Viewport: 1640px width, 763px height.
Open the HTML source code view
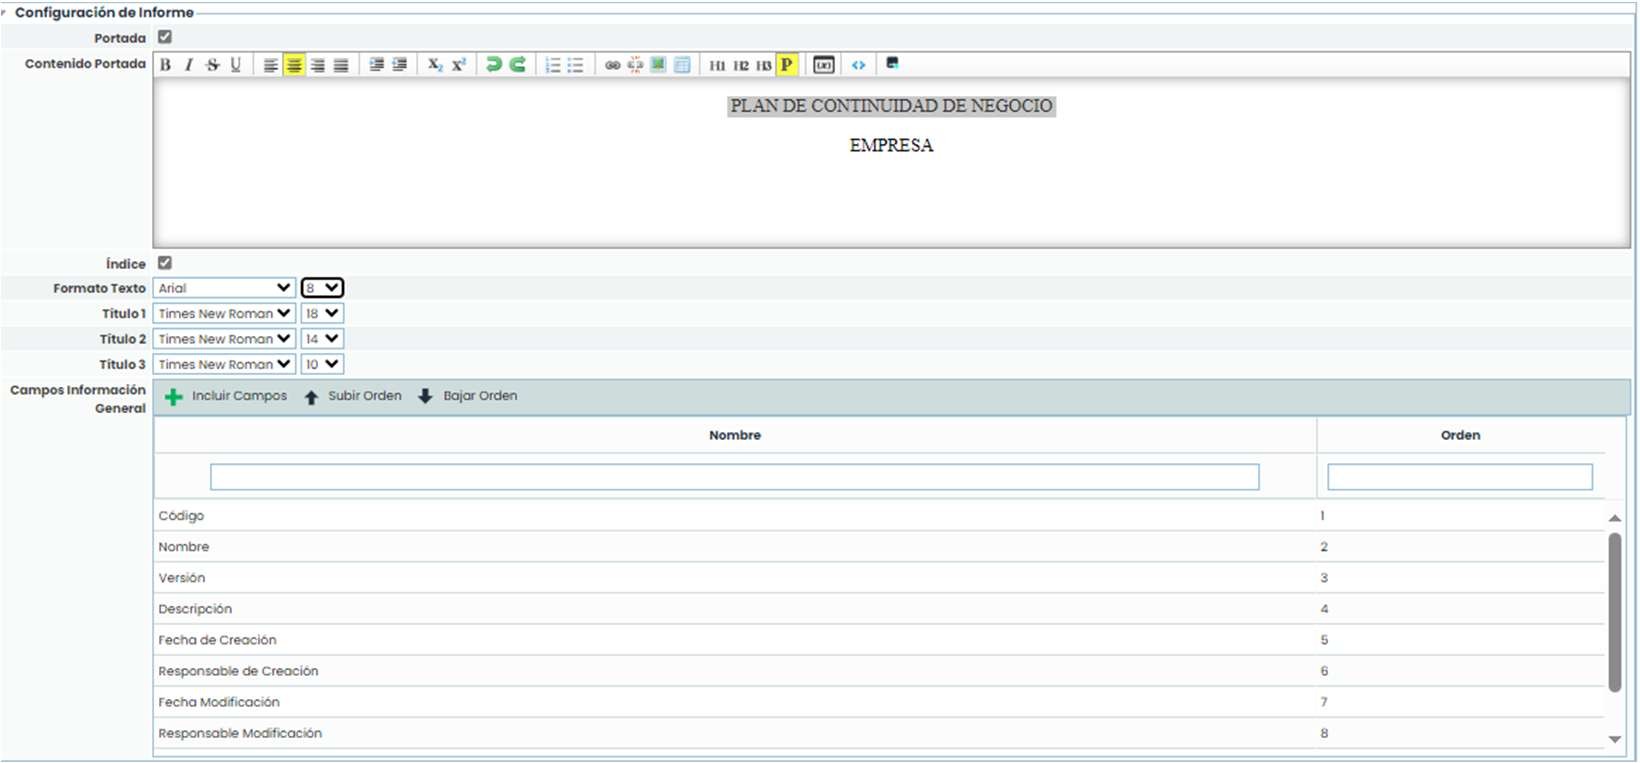859,65
